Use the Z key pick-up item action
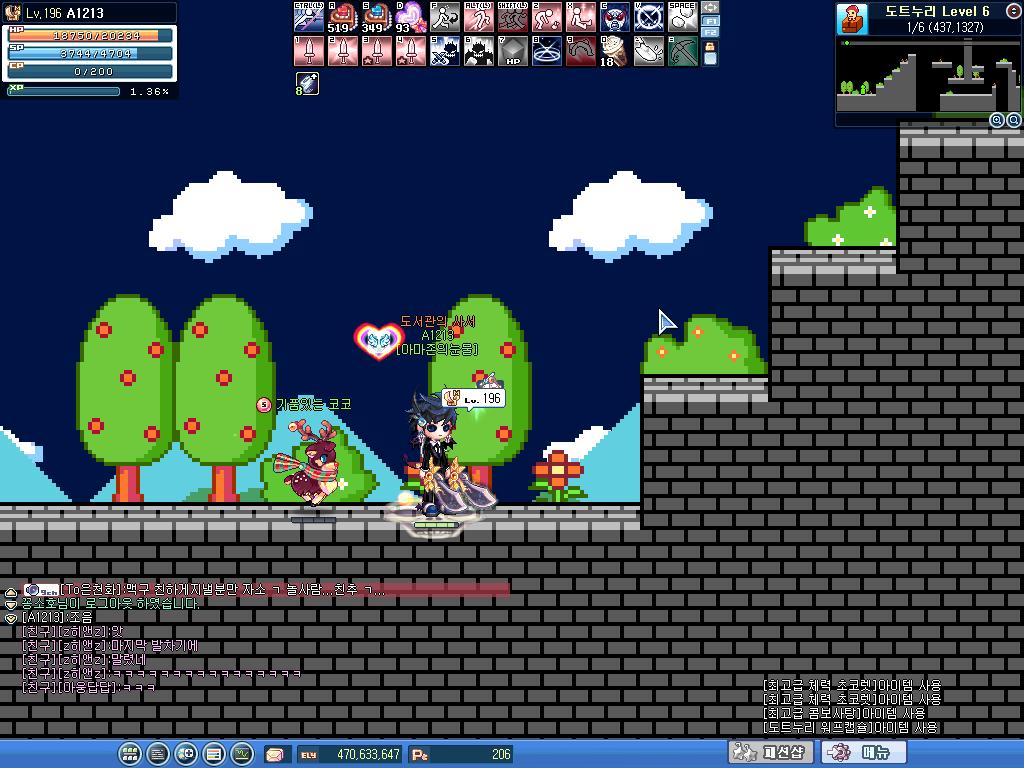This screenshot has width=1024, height=768. pos(547,17)
